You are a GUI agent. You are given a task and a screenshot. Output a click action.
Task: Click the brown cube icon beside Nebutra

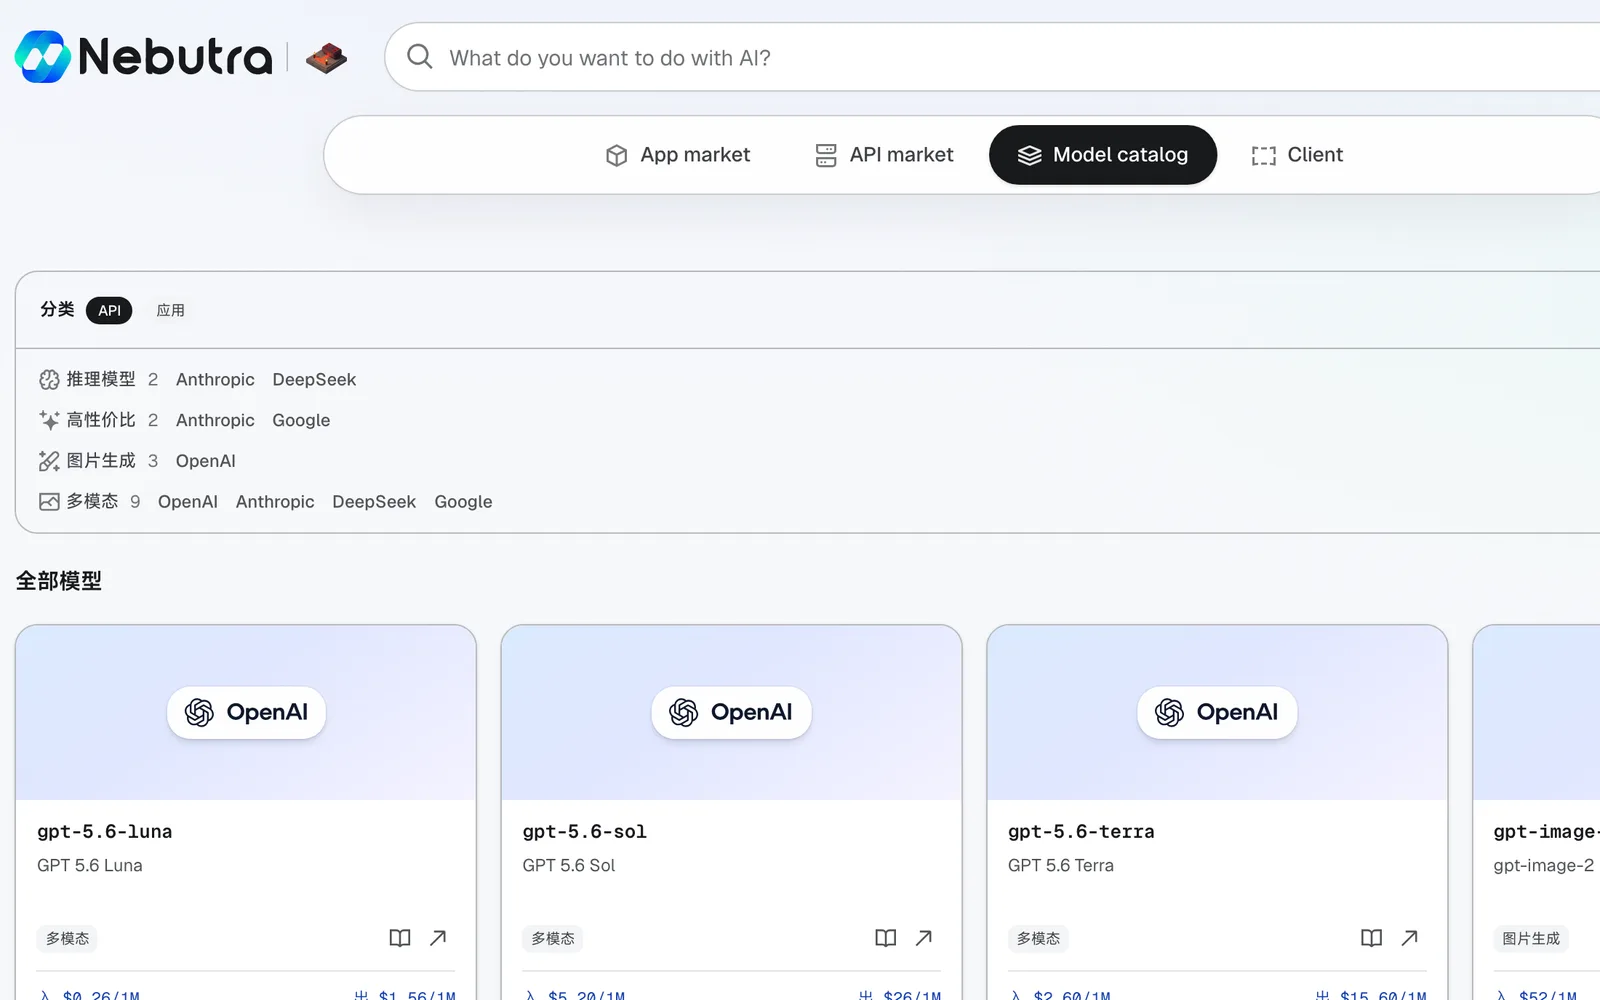tap(326, 58)
